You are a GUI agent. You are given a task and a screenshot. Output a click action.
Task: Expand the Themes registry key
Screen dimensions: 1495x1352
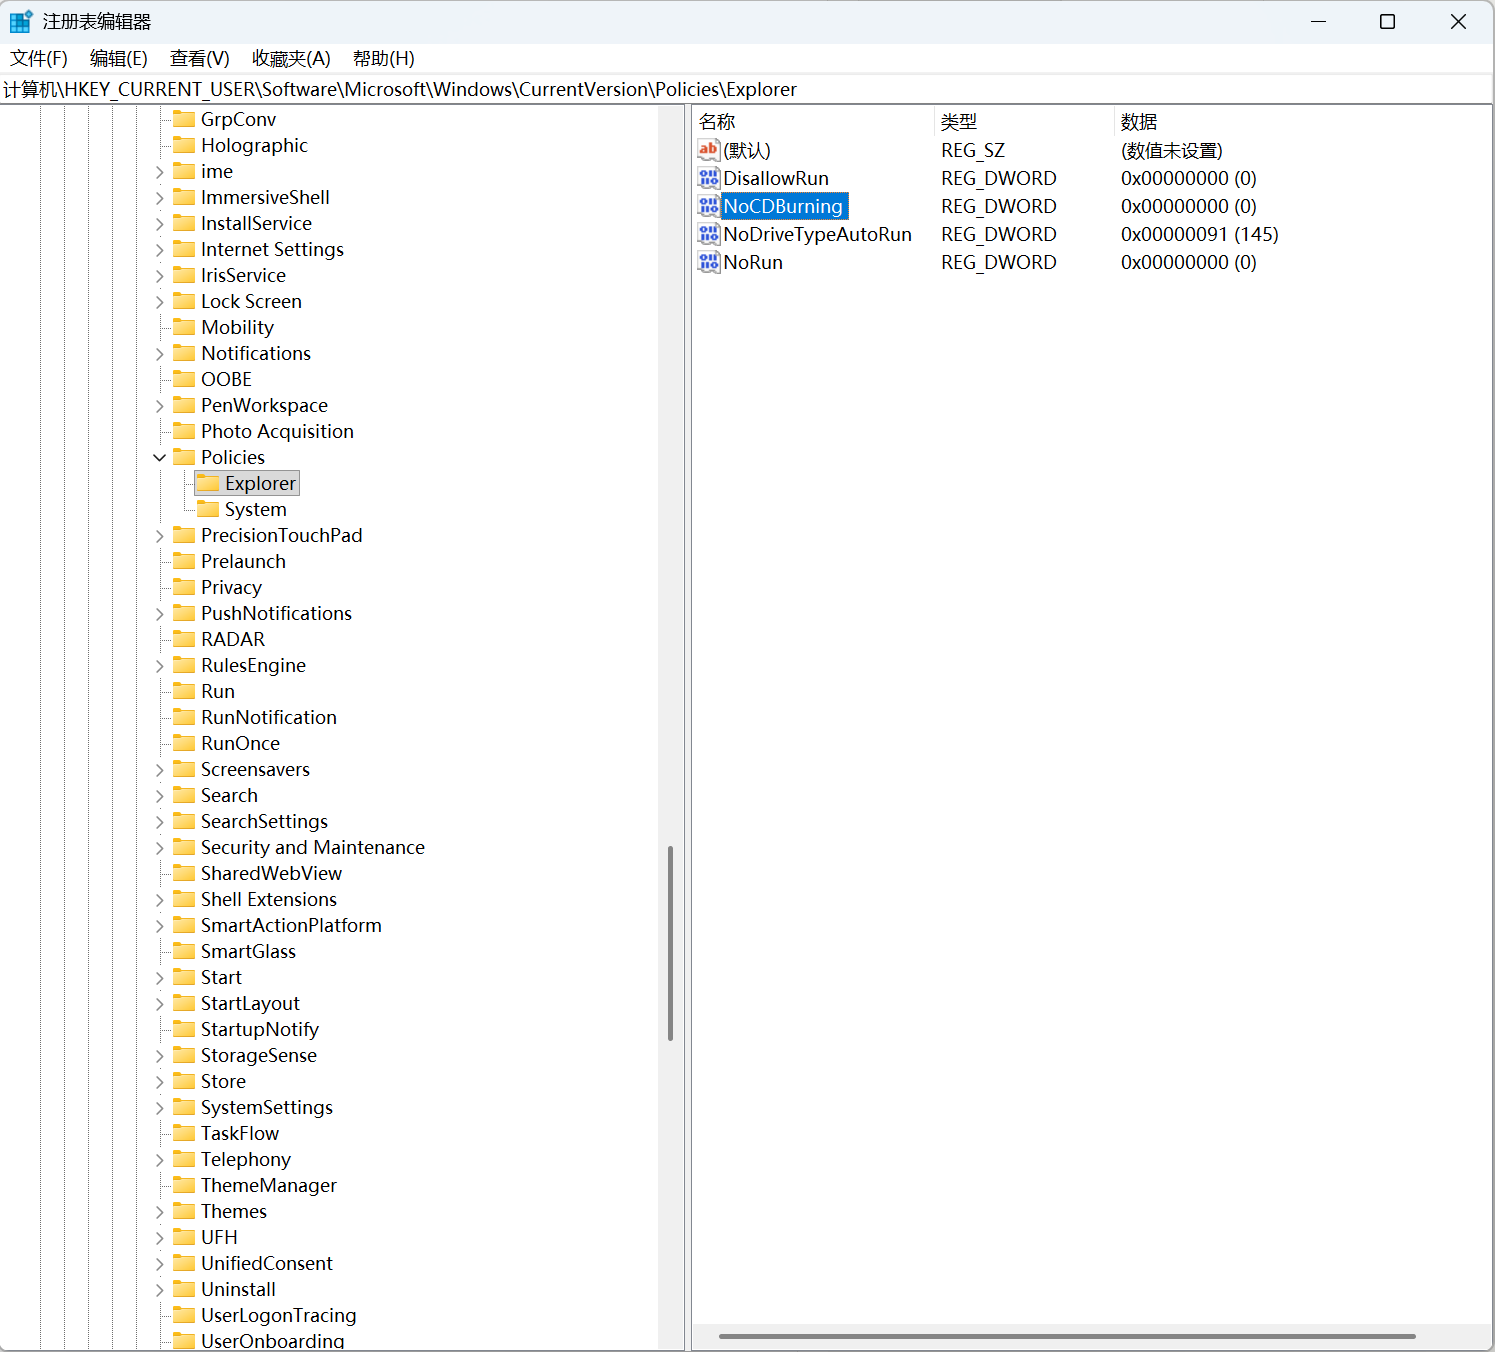pos(160,1211)
